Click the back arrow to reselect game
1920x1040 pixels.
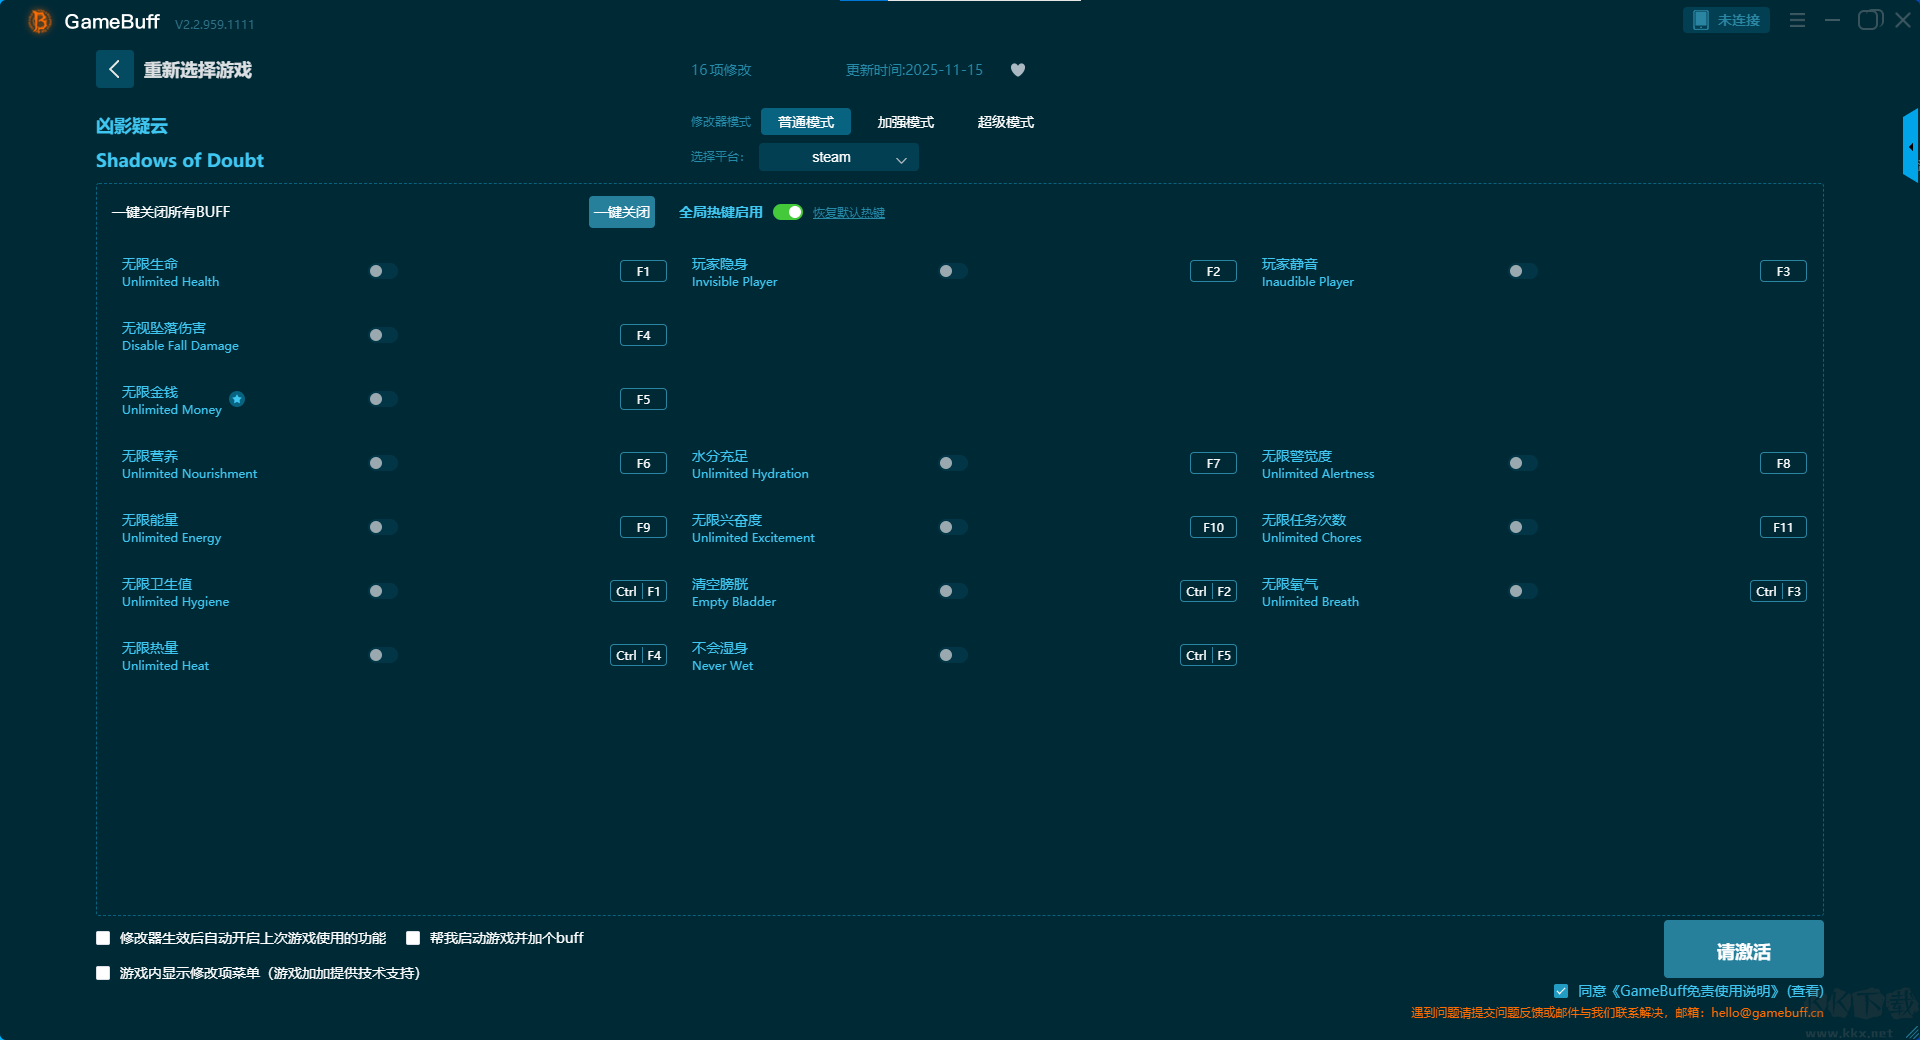pos(114,69)
